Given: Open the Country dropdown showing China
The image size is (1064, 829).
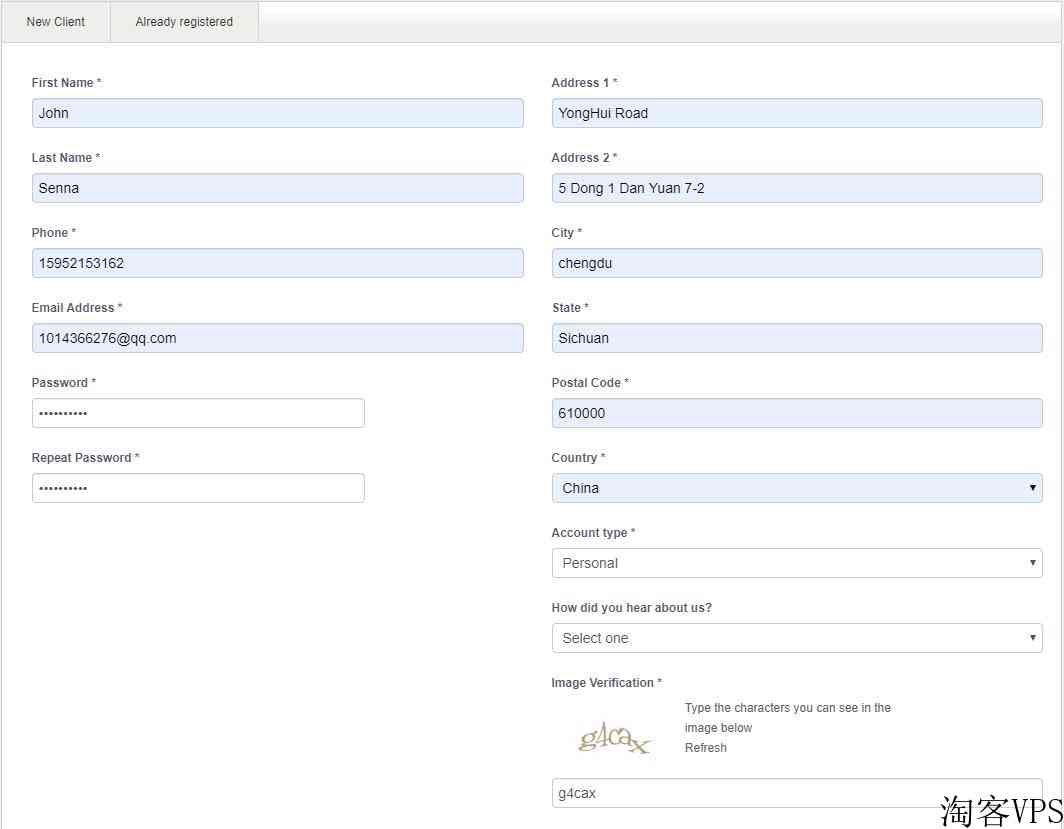Looking at the screenshot, I should tap(797, 488).
